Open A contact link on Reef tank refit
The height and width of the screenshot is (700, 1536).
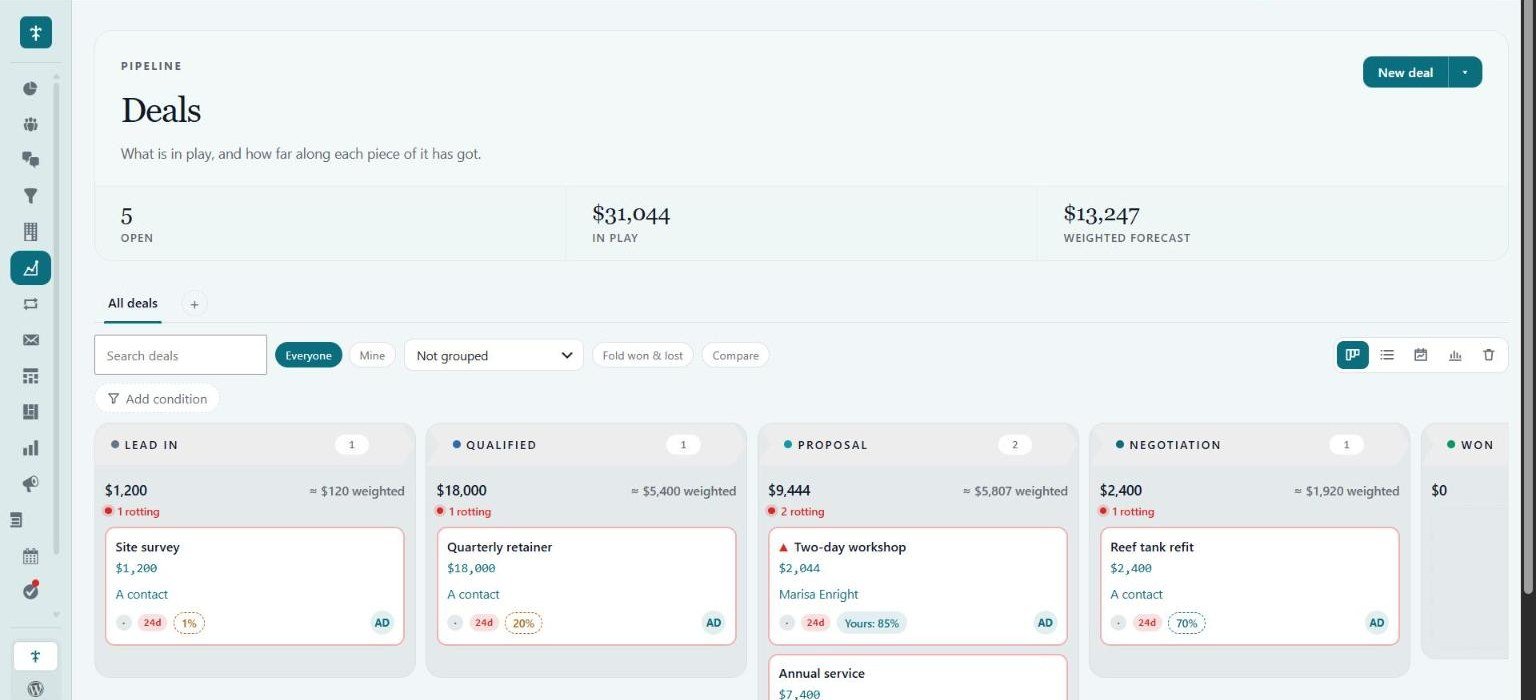pyautogui.click(x=1136, y=594)
